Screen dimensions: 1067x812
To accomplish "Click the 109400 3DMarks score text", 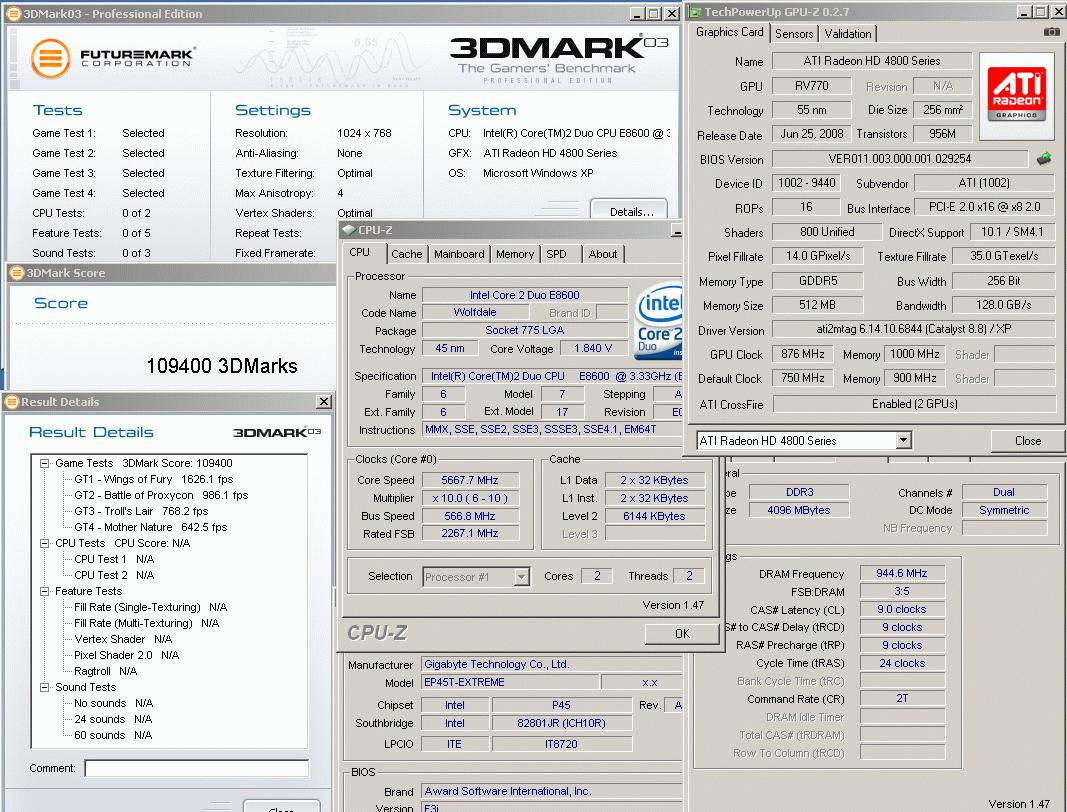I will click(x=222, y=366).
